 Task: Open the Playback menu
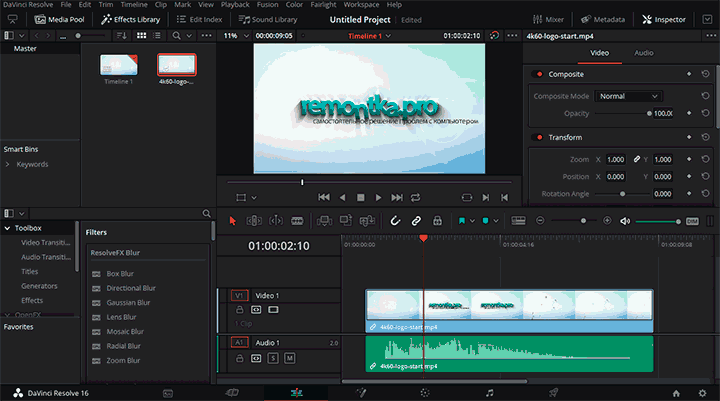pyautogui.click(x=235, y=5)
